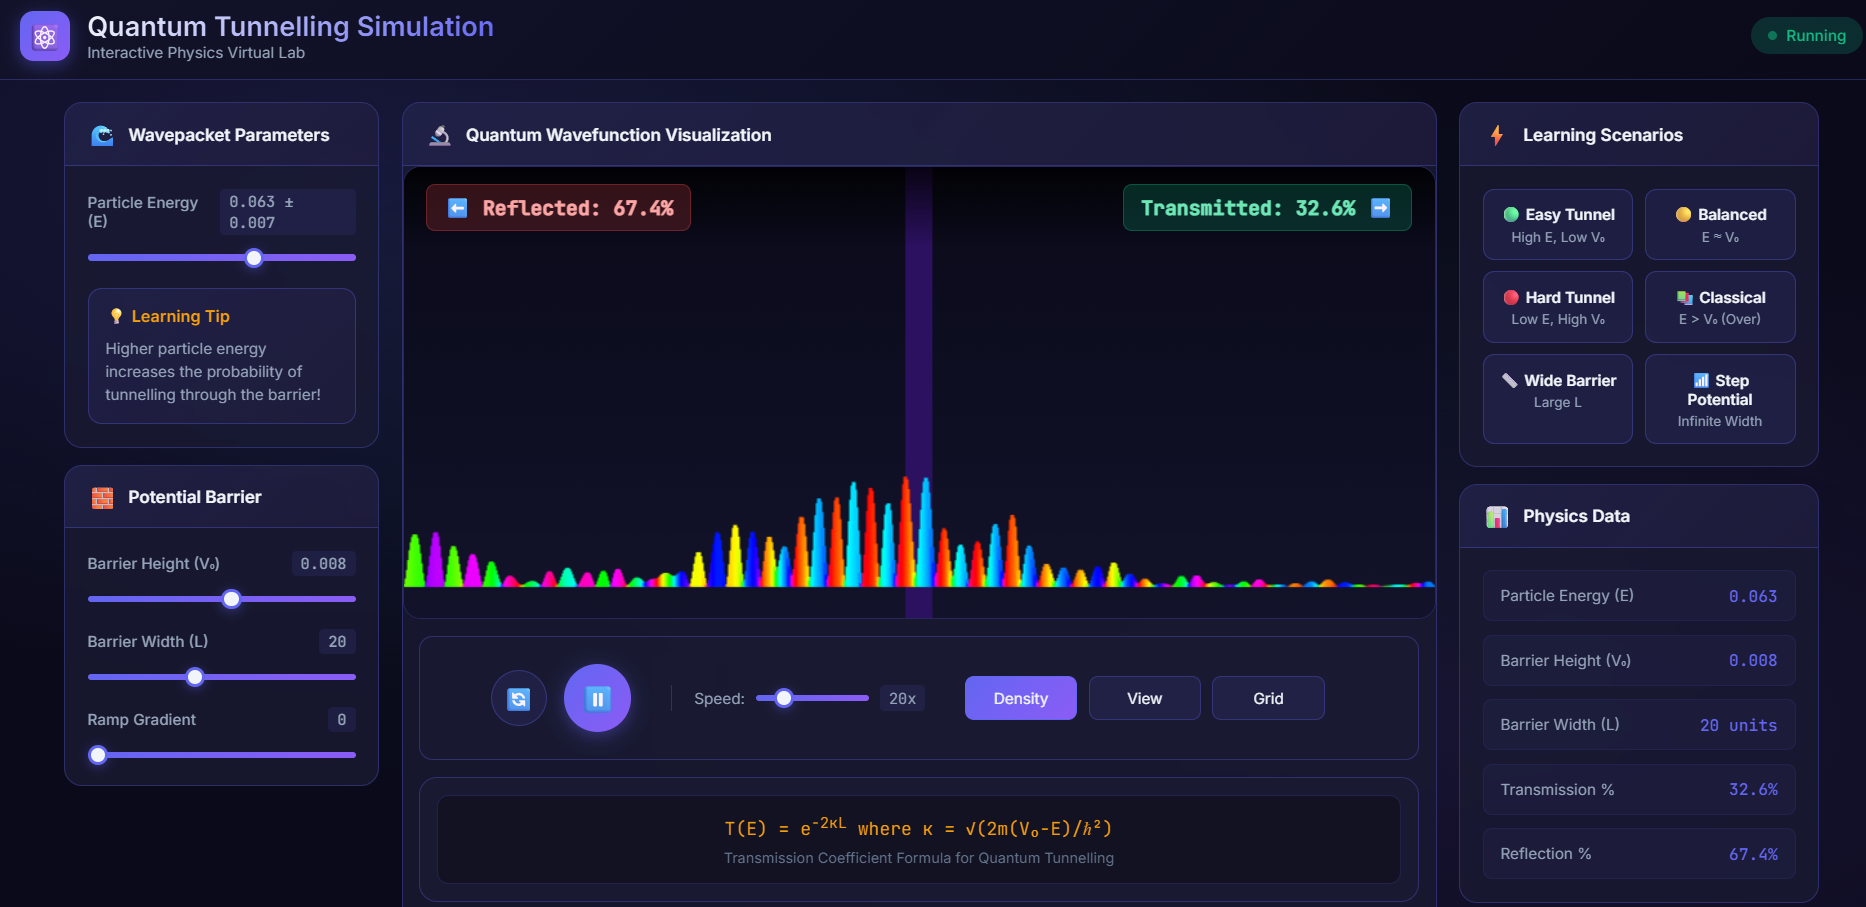The height and width of the screenshot is (907, 1866).
Task: Choose the Classical E > V₀ scenario
Action: pyautogui.click(x=1719, y=307)
